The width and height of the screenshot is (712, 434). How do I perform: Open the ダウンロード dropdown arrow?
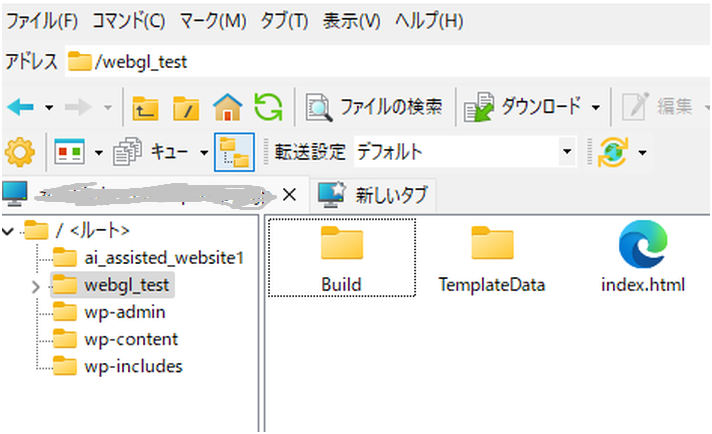point(595,108)
